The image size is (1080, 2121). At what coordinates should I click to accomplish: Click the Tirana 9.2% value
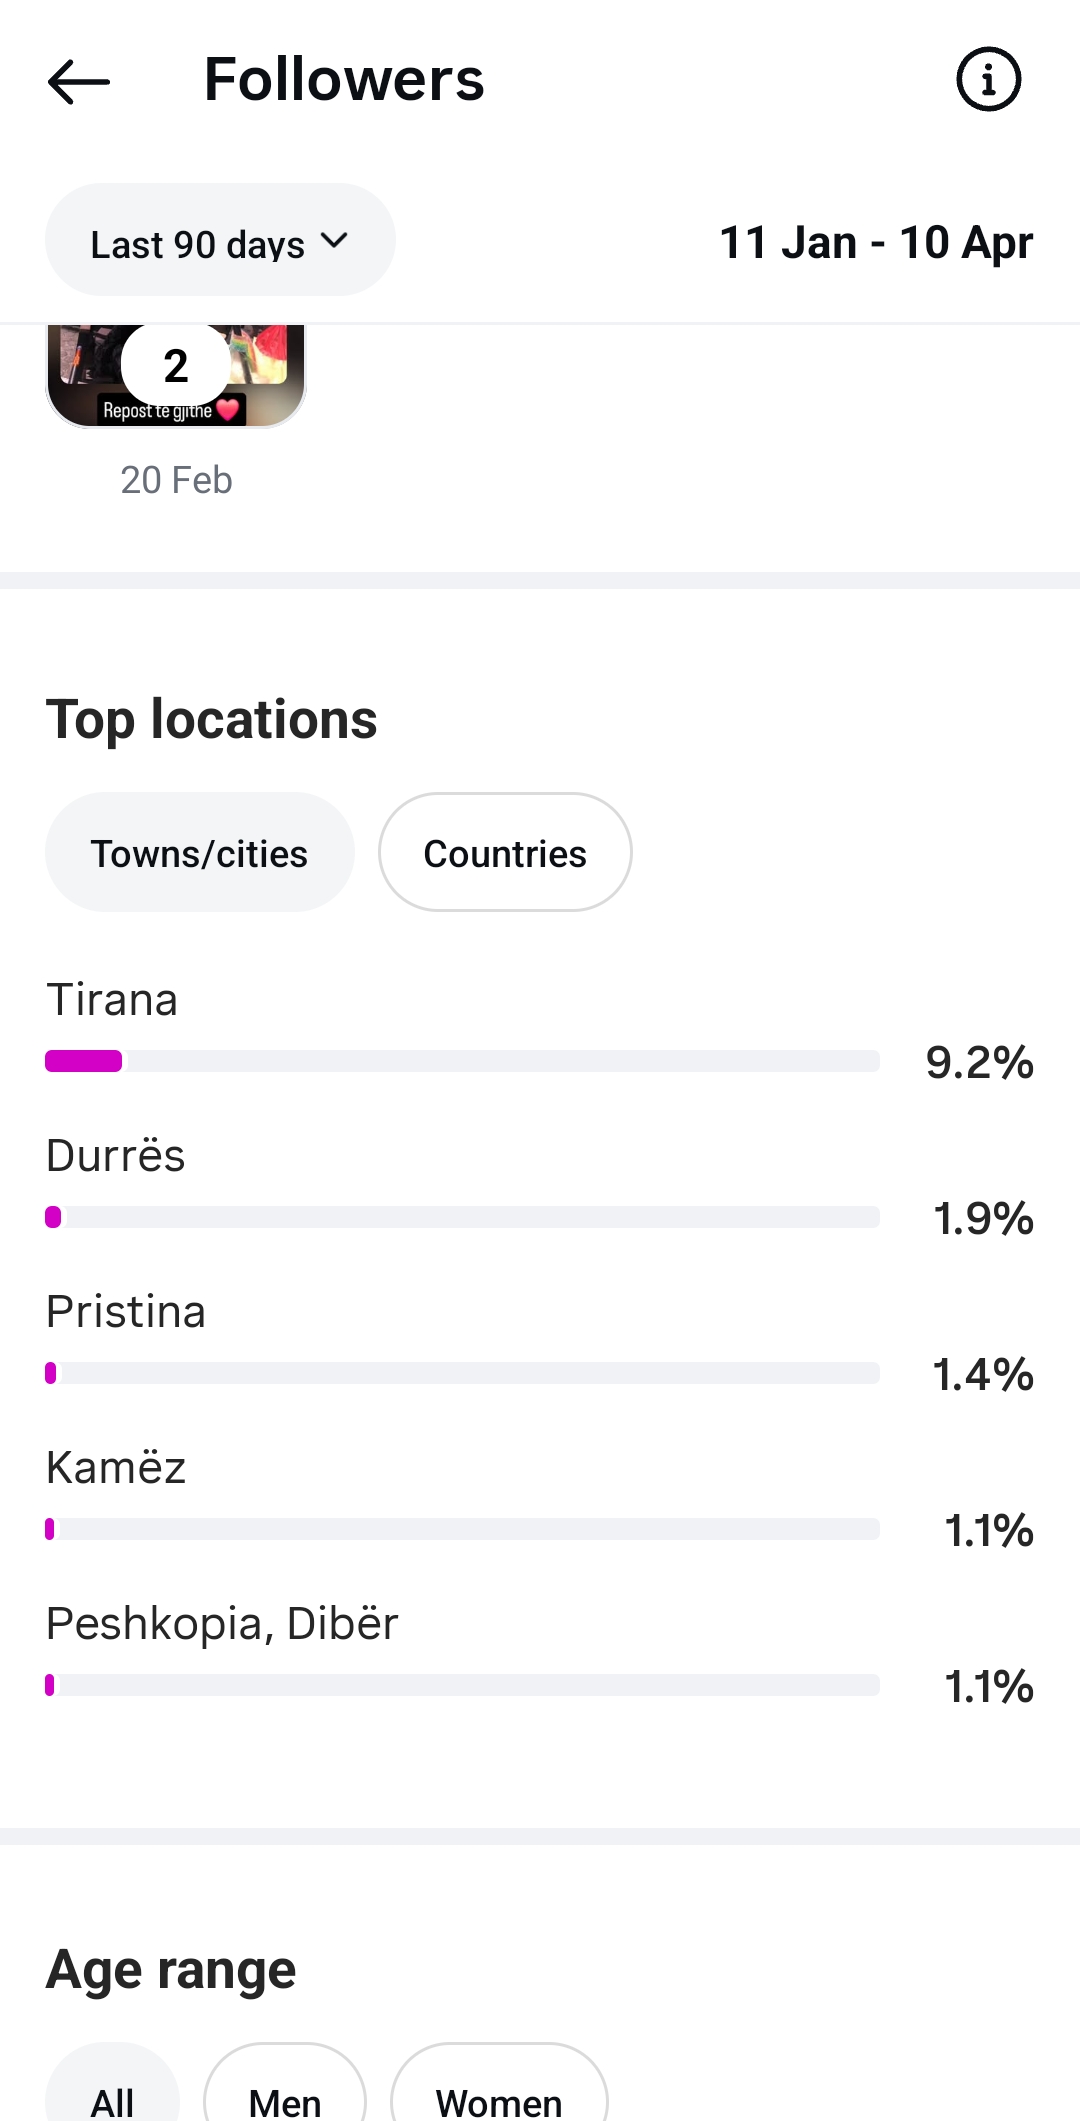[979, 1062]
